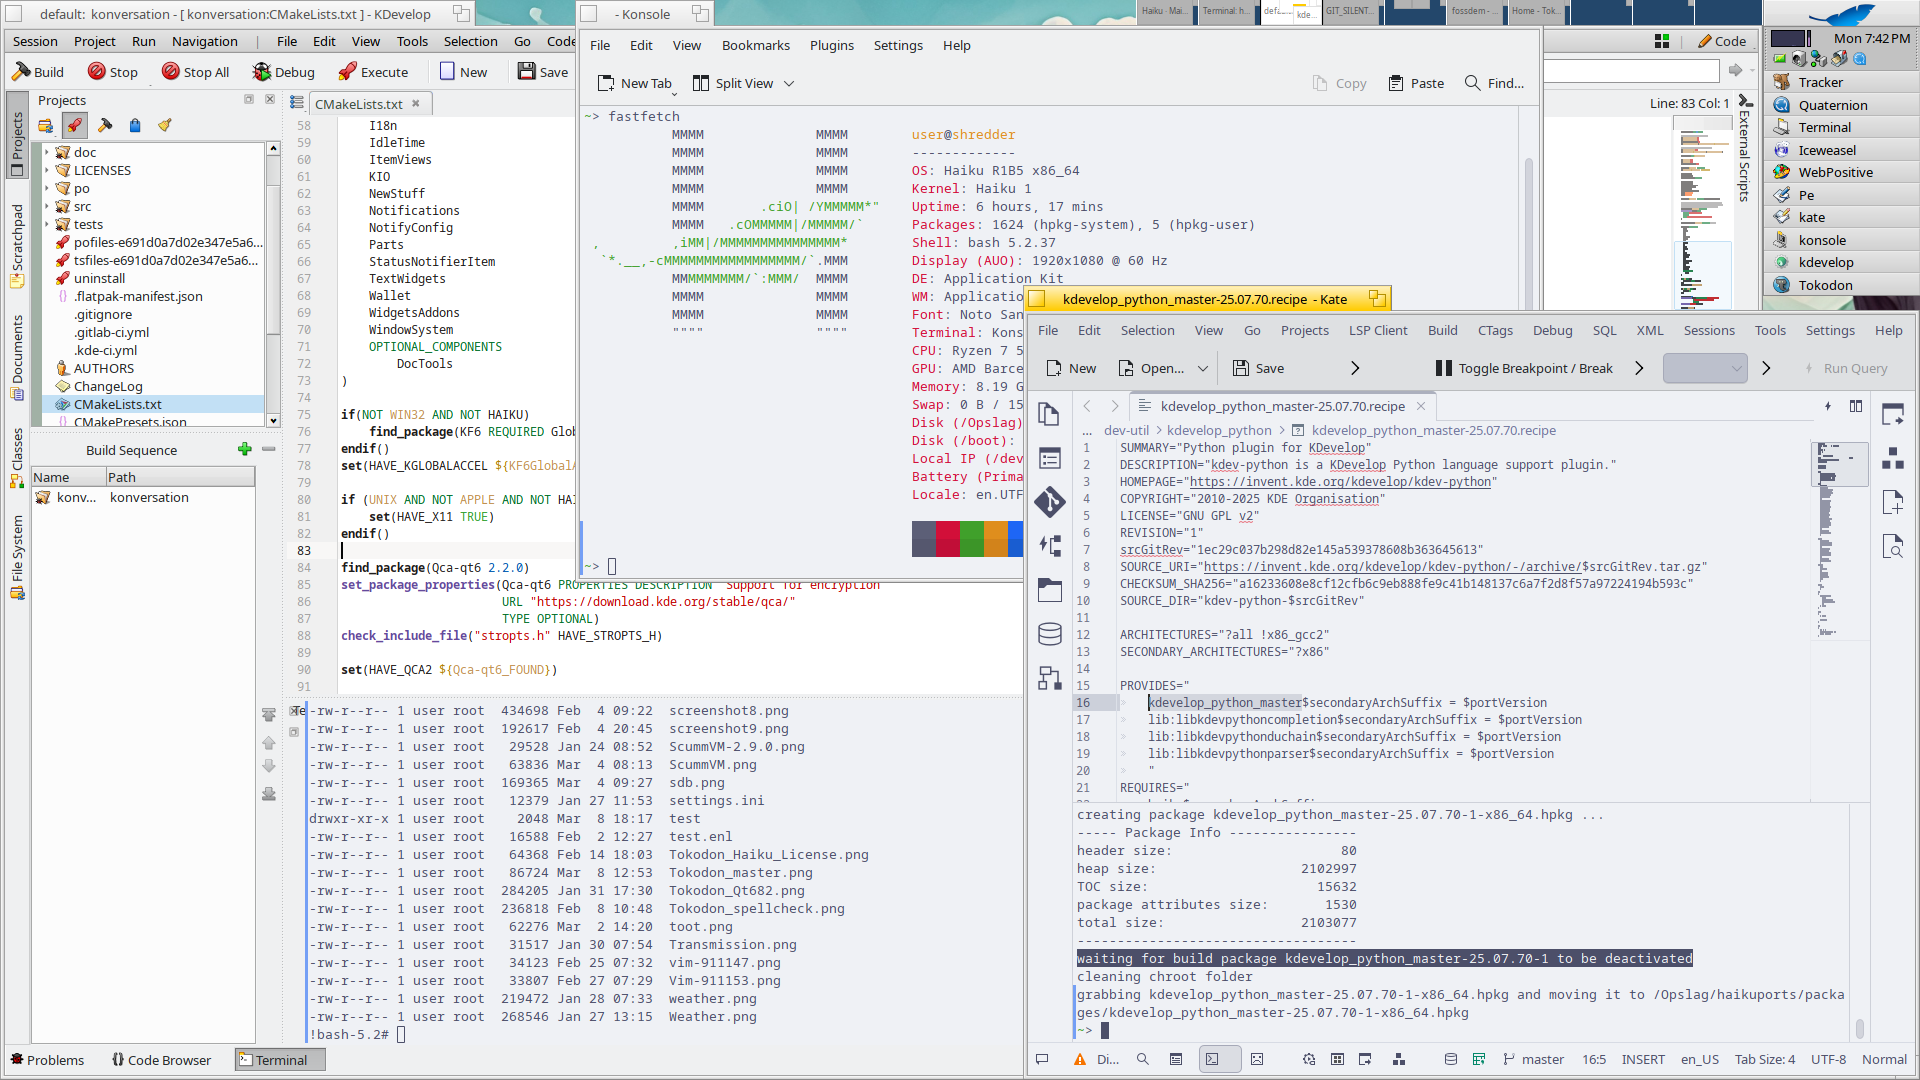Expand the tests folder in Projects tree
The width and height of the screenshot is (1920, 1080).
[47, 224]
